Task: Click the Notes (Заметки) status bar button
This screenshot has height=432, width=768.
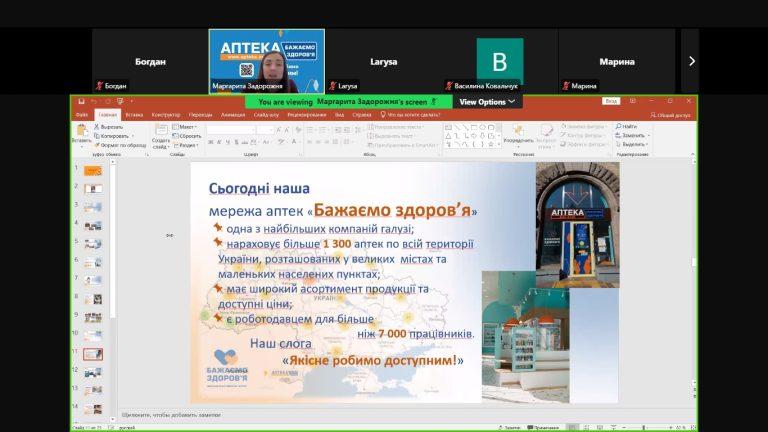Action: 509,428
